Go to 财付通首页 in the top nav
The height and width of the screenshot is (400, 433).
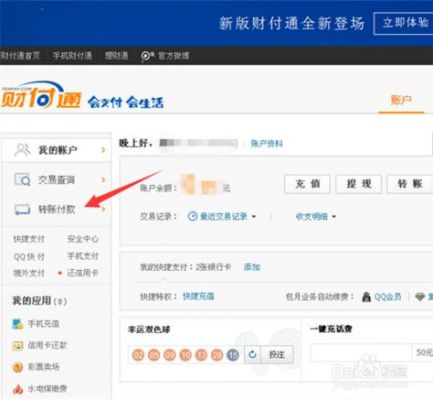[20, 55]
